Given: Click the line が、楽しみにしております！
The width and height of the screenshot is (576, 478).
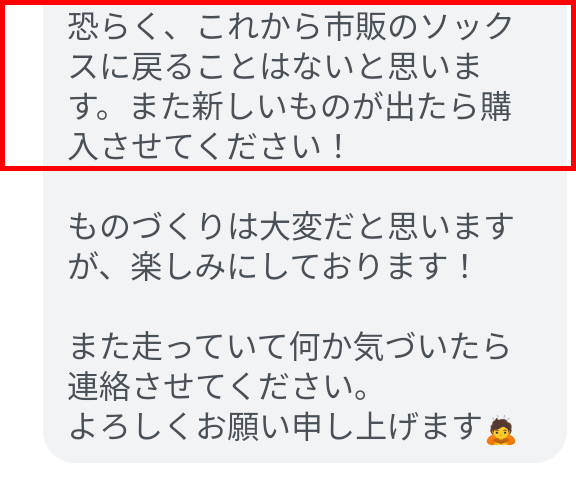Looking at the screenshot, I should click(270, 266).
